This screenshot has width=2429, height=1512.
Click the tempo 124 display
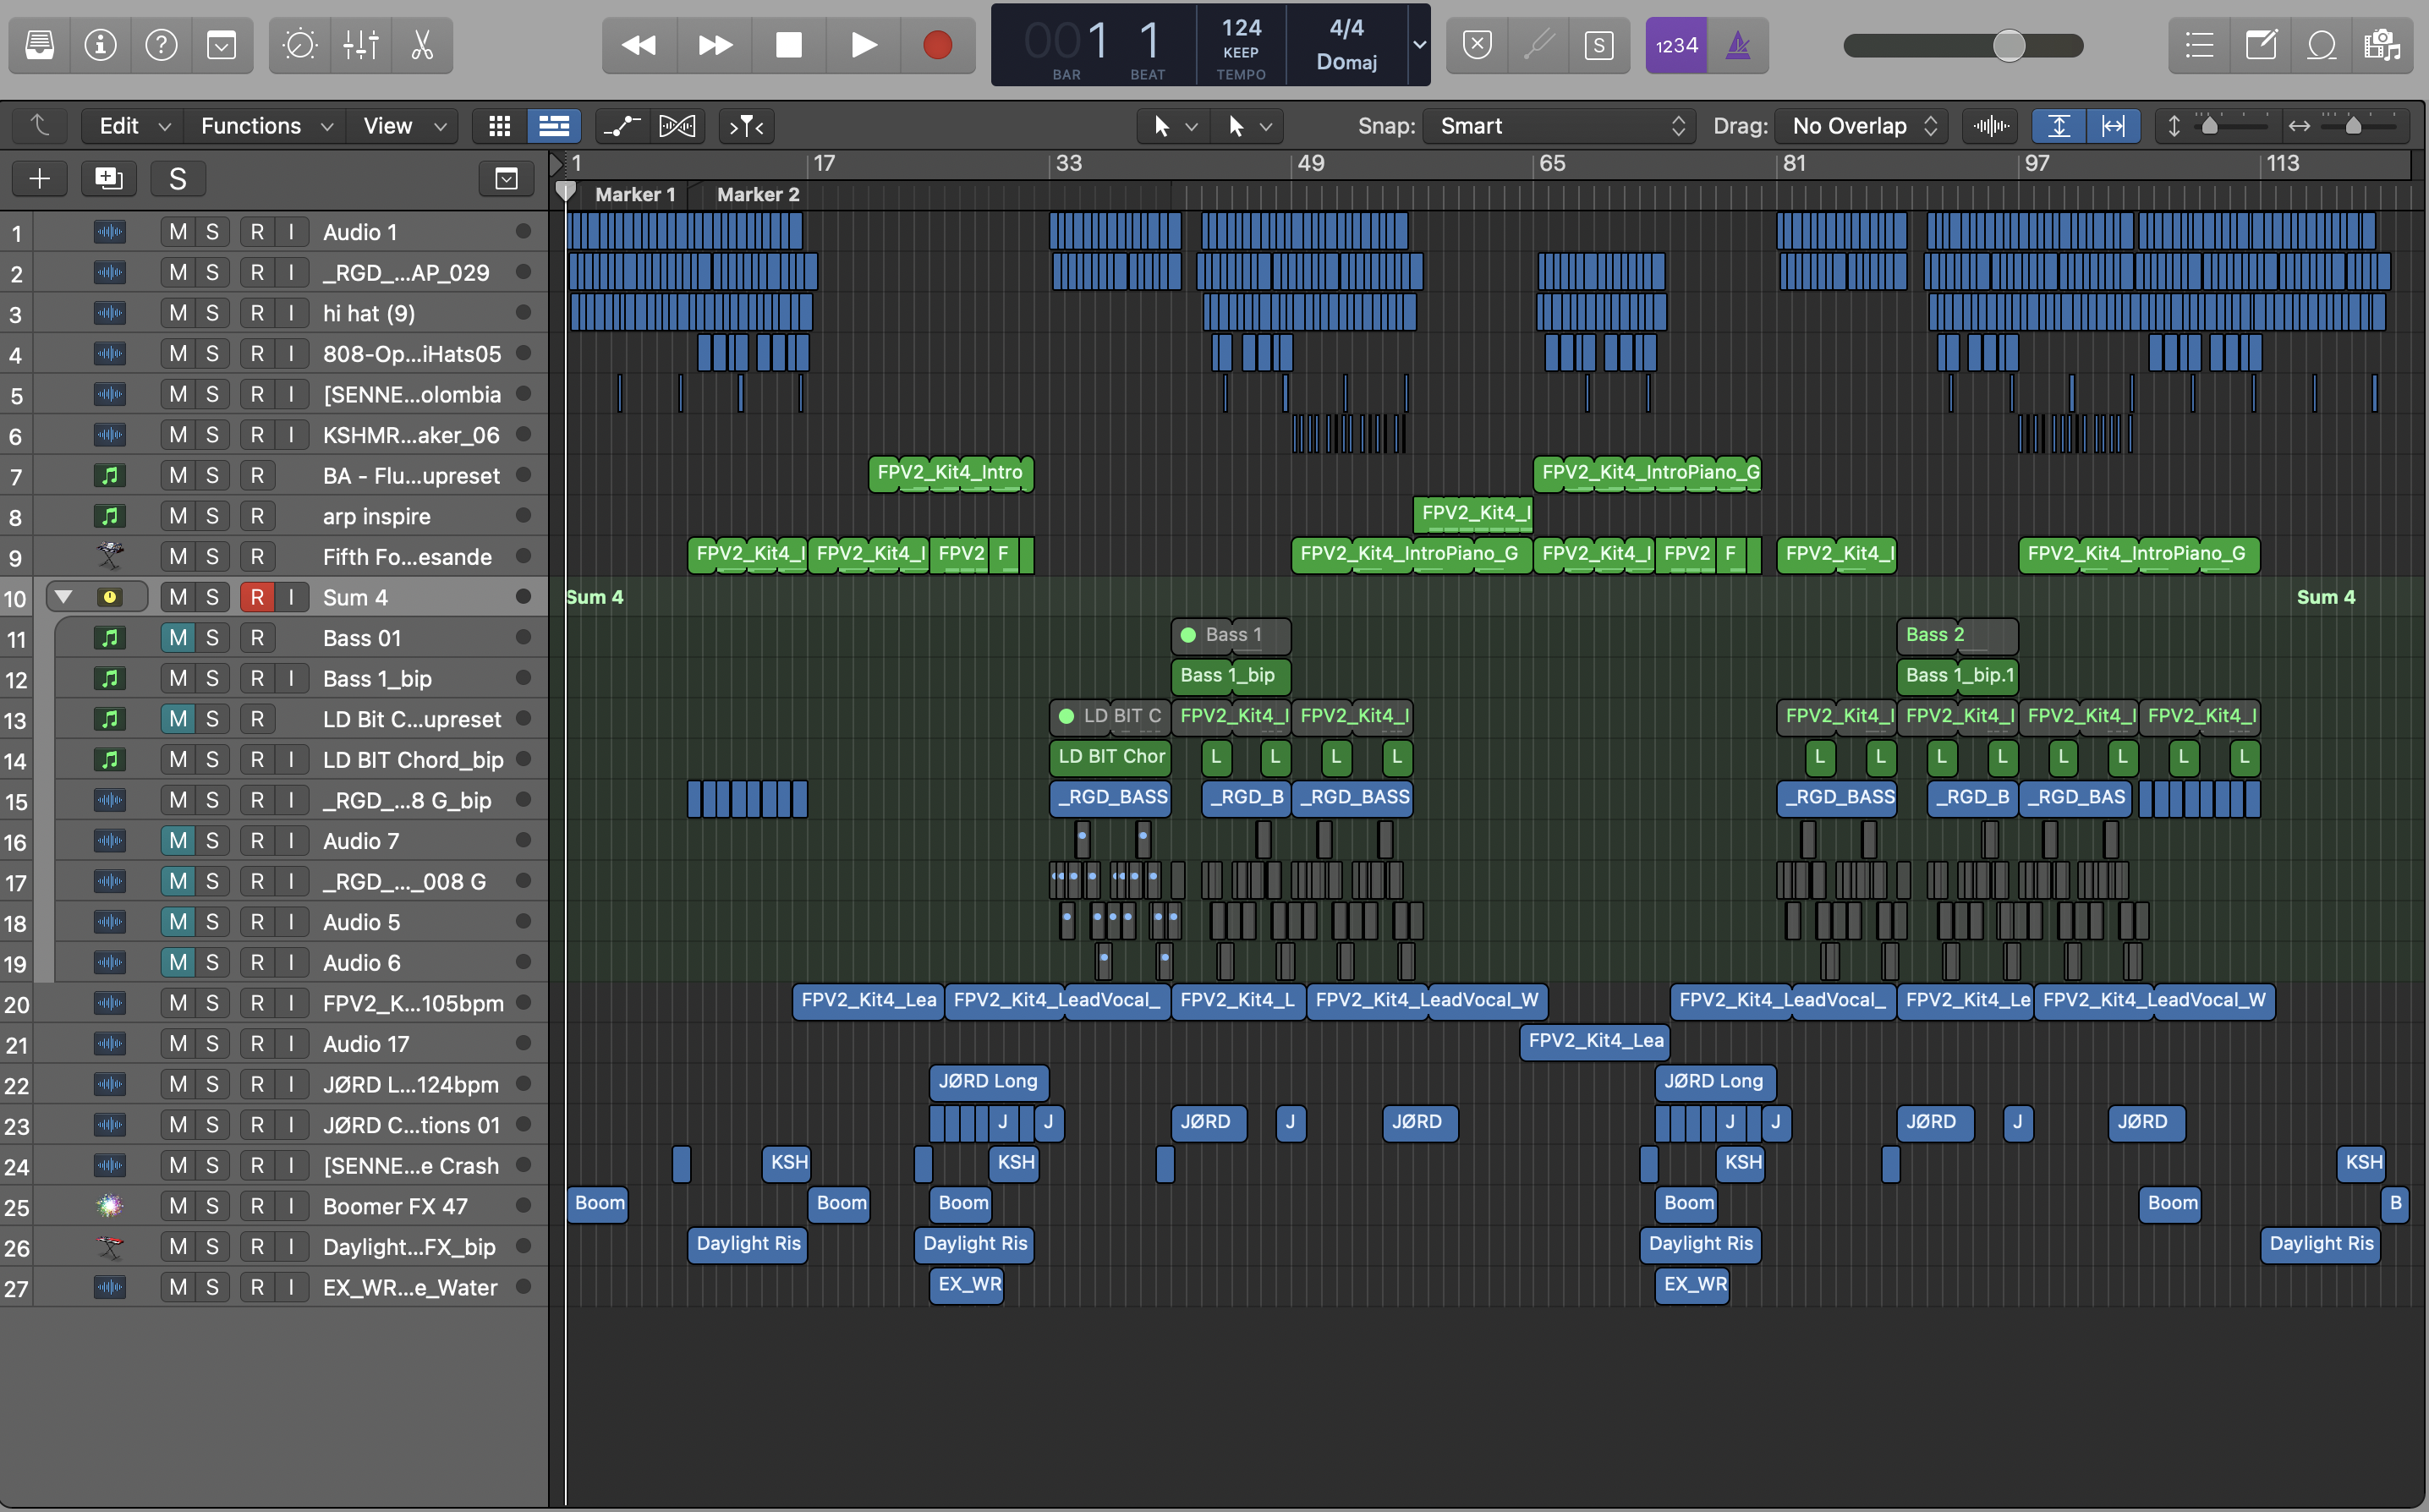coord(1241,28)
